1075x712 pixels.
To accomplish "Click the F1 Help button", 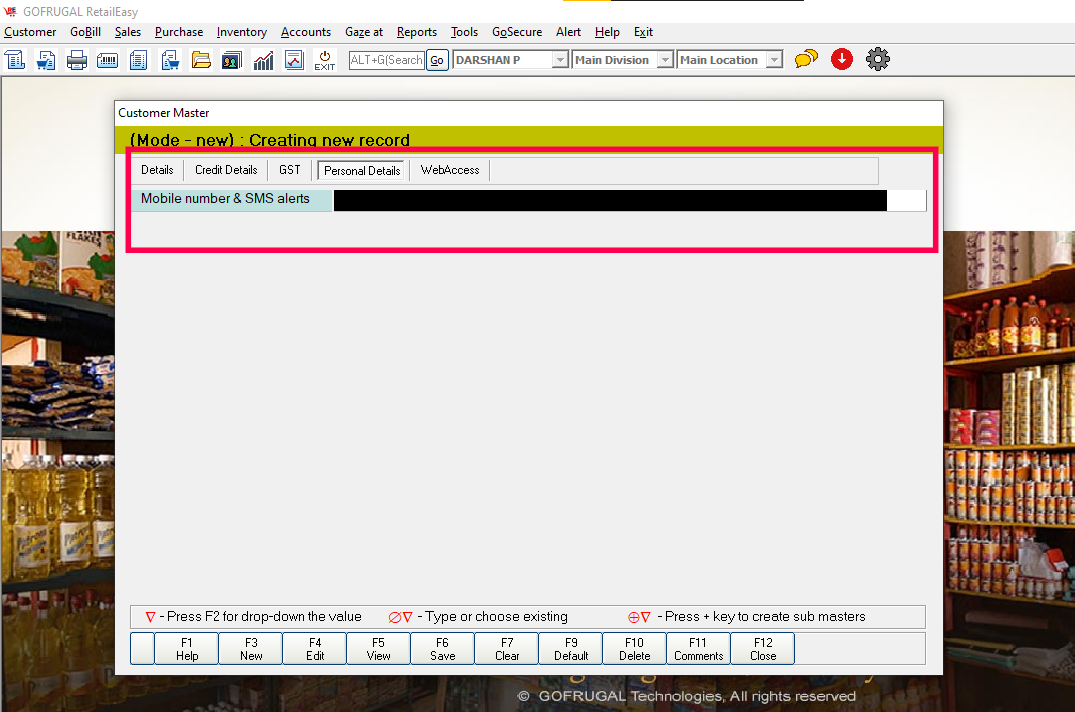I will click(186, 649).
